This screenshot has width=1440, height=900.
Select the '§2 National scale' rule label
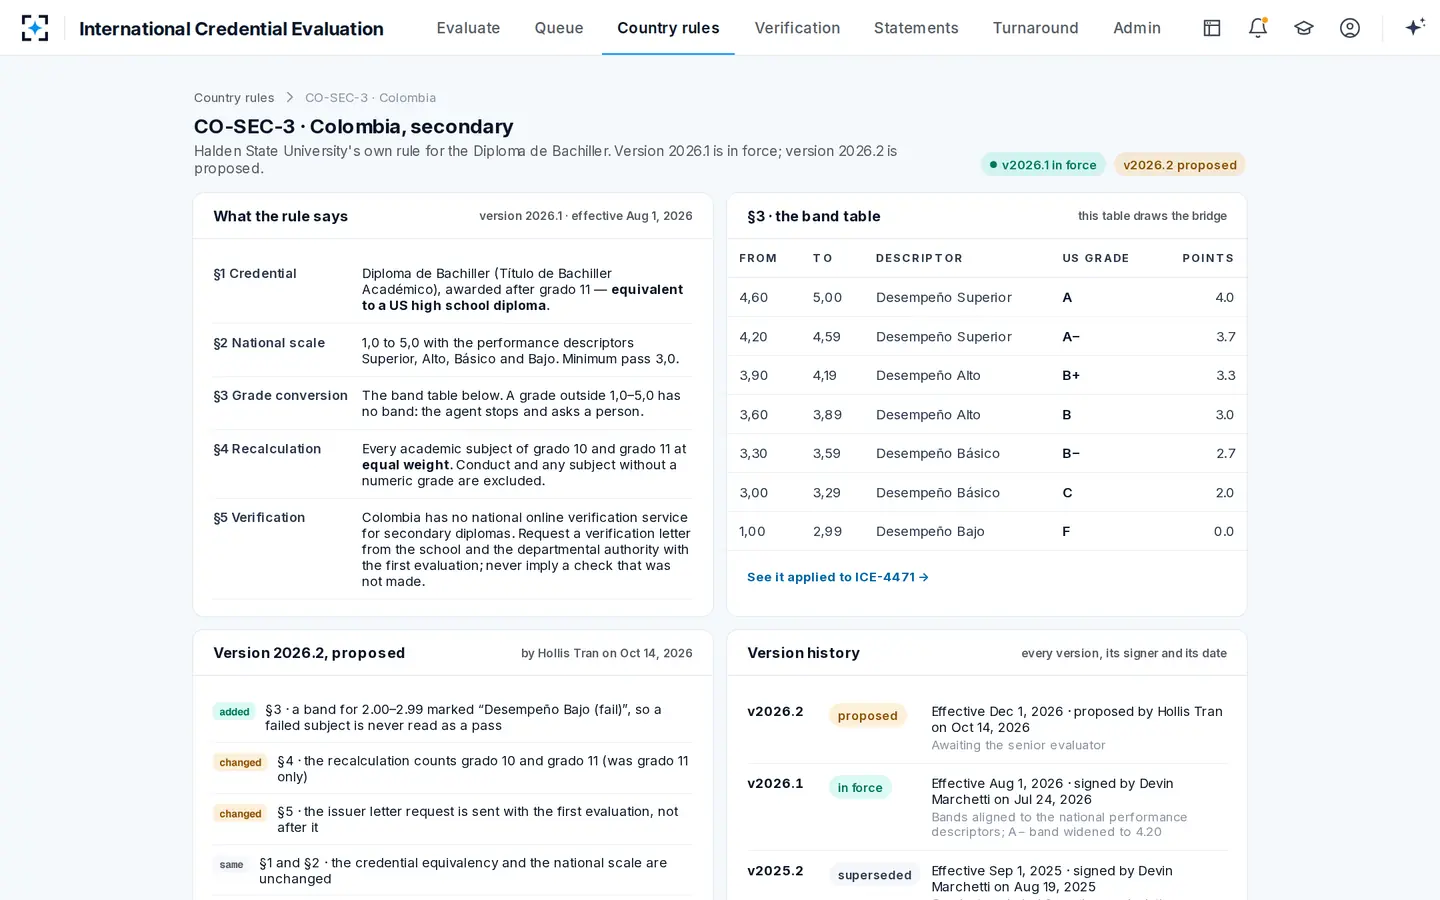tap(269, 343)
